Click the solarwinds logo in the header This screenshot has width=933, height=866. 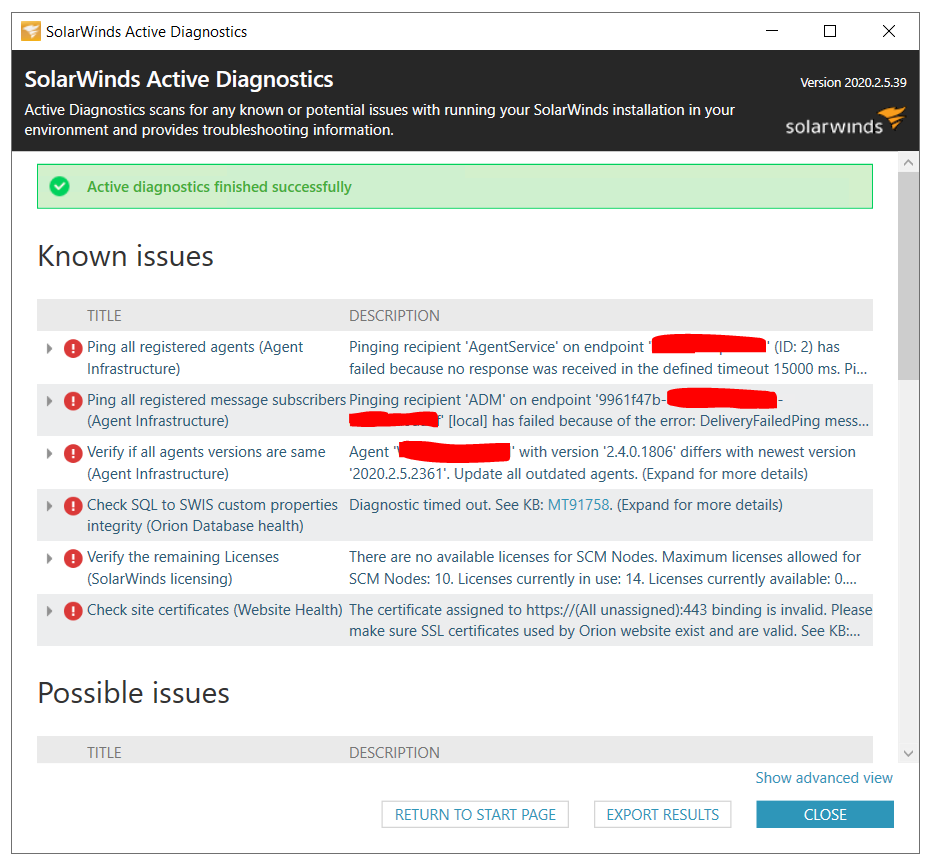coord(845,121)
